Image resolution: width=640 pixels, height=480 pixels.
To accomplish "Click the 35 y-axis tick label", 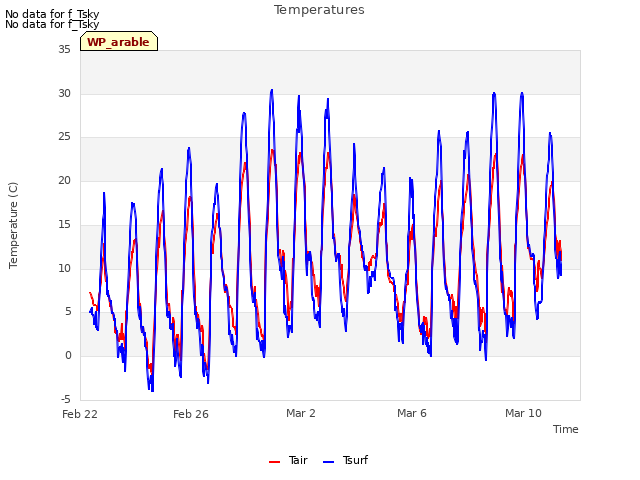I will [x=64, y=49].
